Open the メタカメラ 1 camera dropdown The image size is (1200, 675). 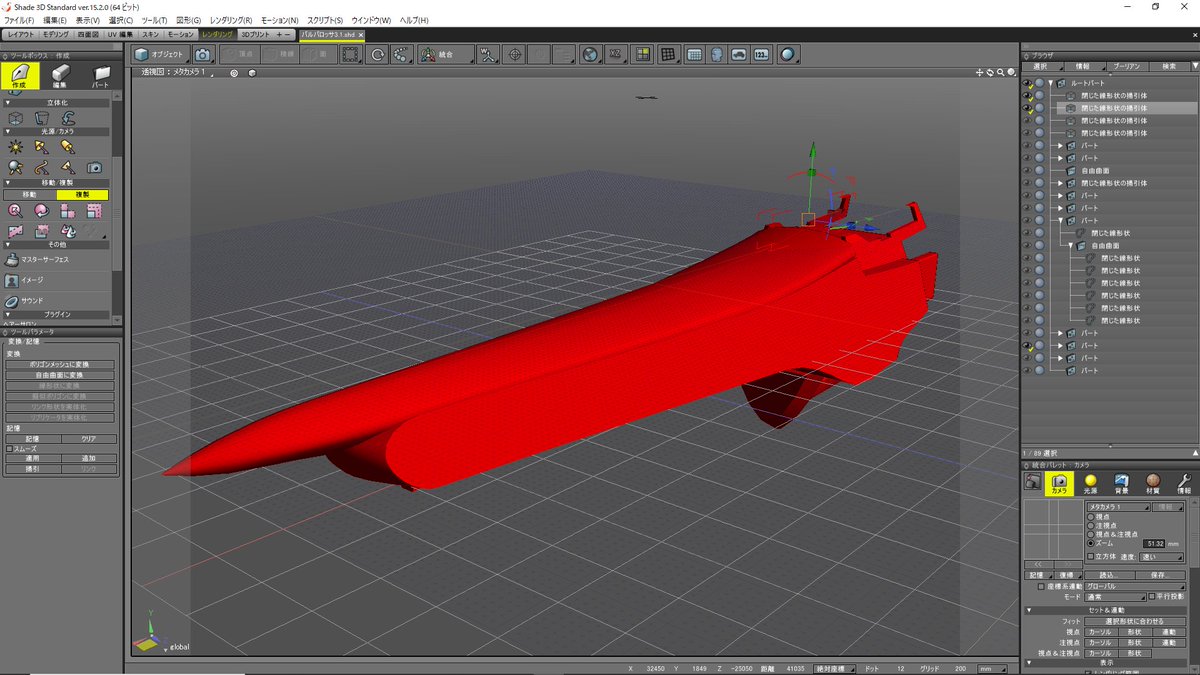[x=1118, y=507]
